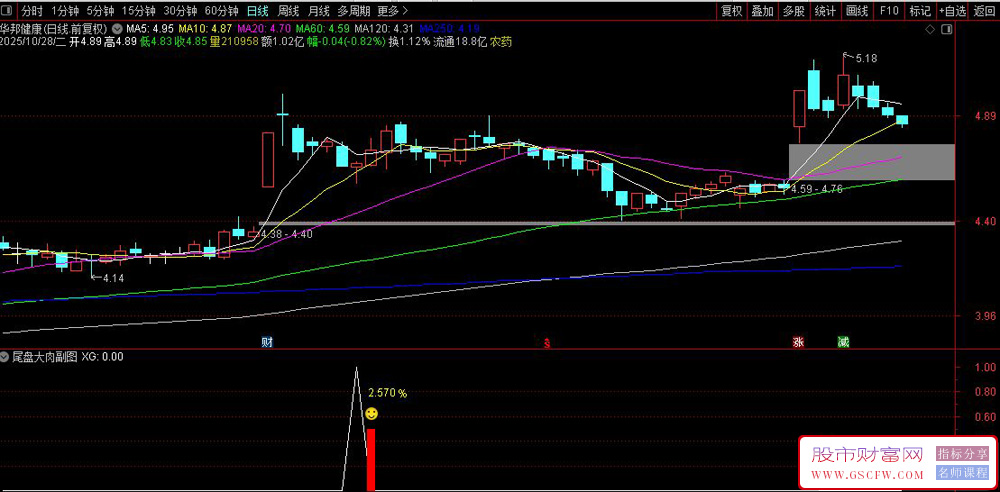Click the MA5: 4.95 label
Viewport: 1000px width, 492px height.
tap(150, 29)
